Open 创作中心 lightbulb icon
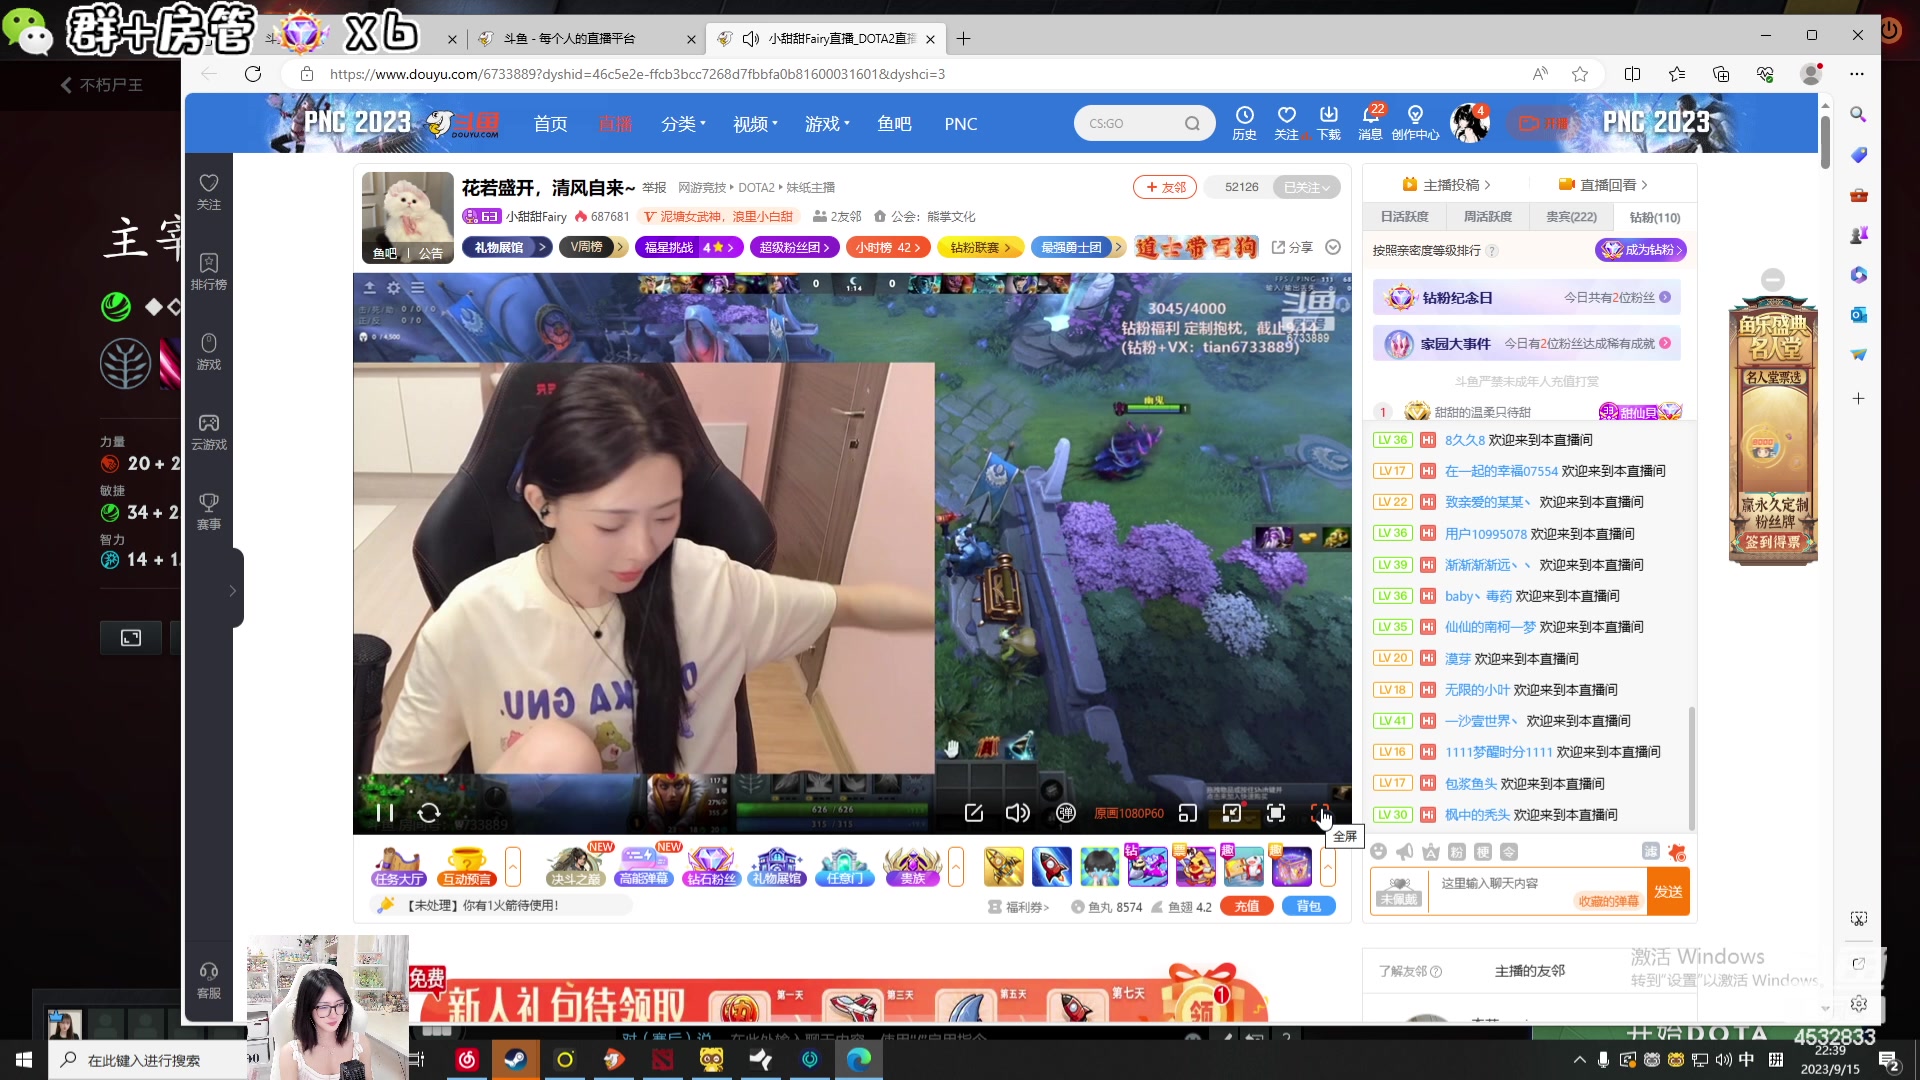This screenshot has width=1920, height=1080. (1415, 123)
